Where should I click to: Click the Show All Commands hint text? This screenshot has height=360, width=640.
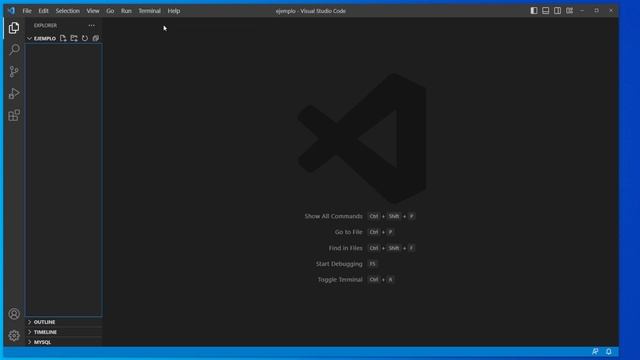pyautogui.click(x=333, y=216)
